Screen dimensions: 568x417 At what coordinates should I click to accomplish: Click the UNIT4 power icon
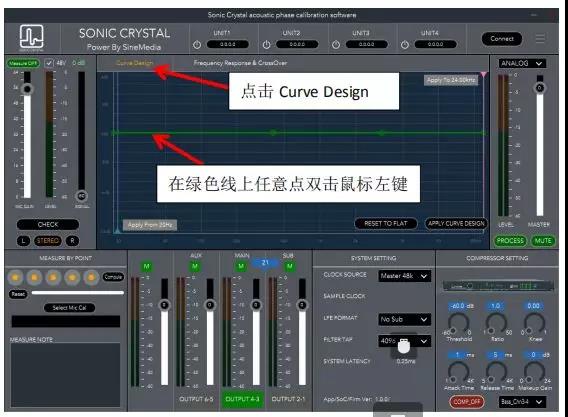coord(405,45)
